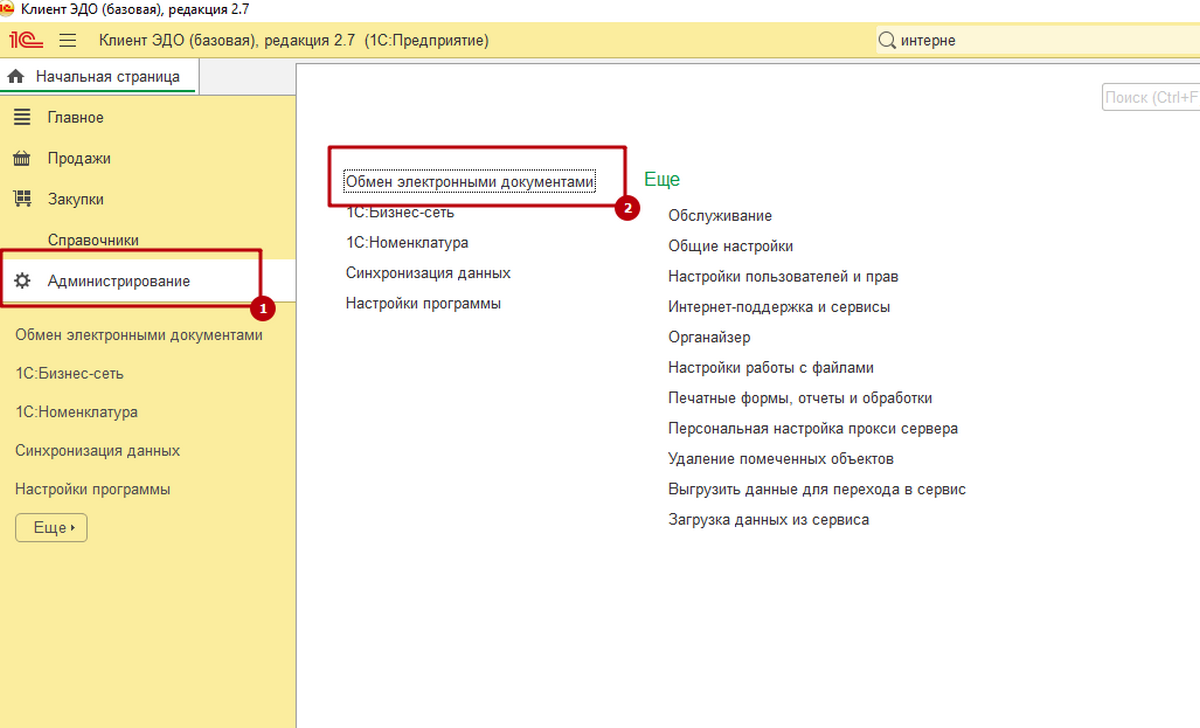Image resolution: width=1200 pixels, height=728 pixels.
Task: Expand the Еще button in sidebar
Action: tap(51, 528)
